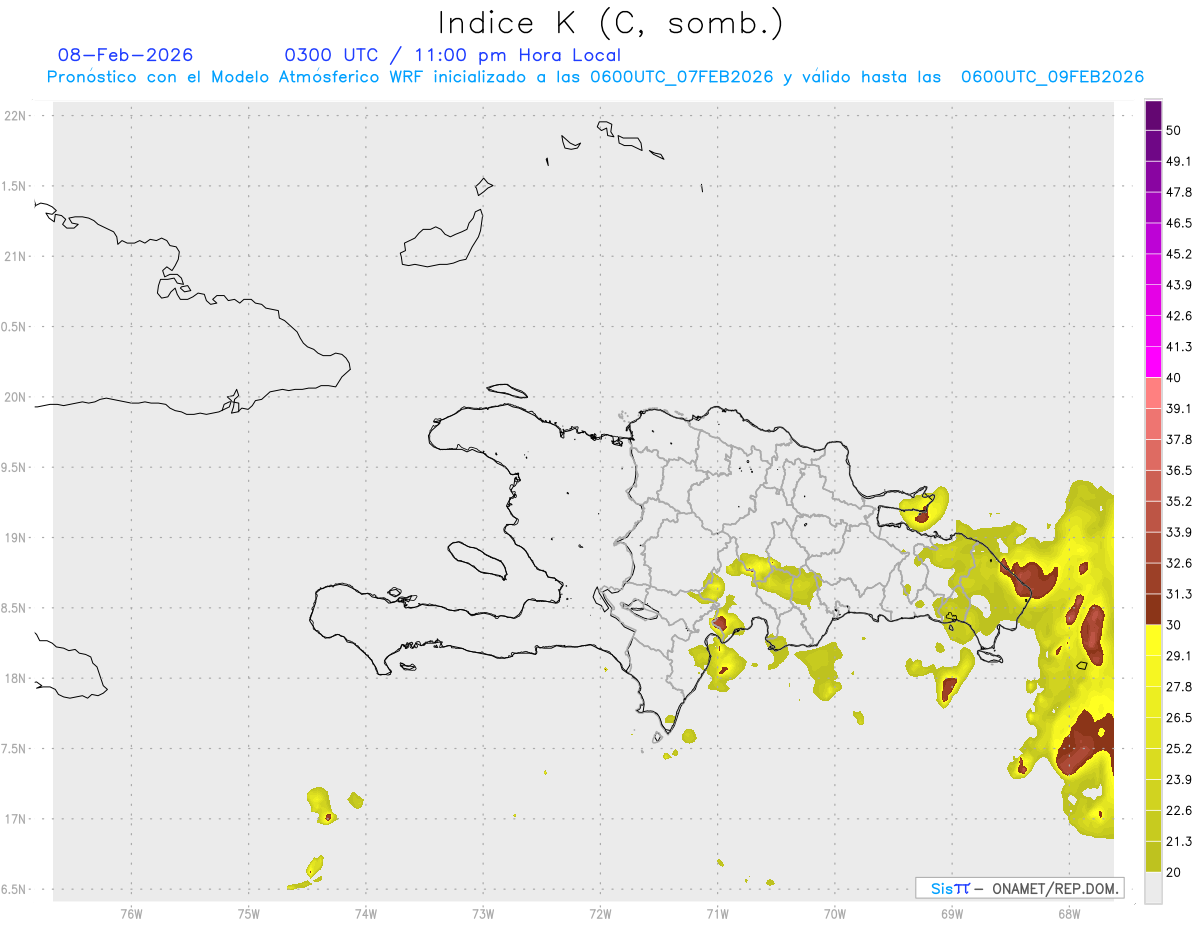Click the "70W" longitude label
This screenshot has height=927, width=1200.
click(x=835, y=914)
